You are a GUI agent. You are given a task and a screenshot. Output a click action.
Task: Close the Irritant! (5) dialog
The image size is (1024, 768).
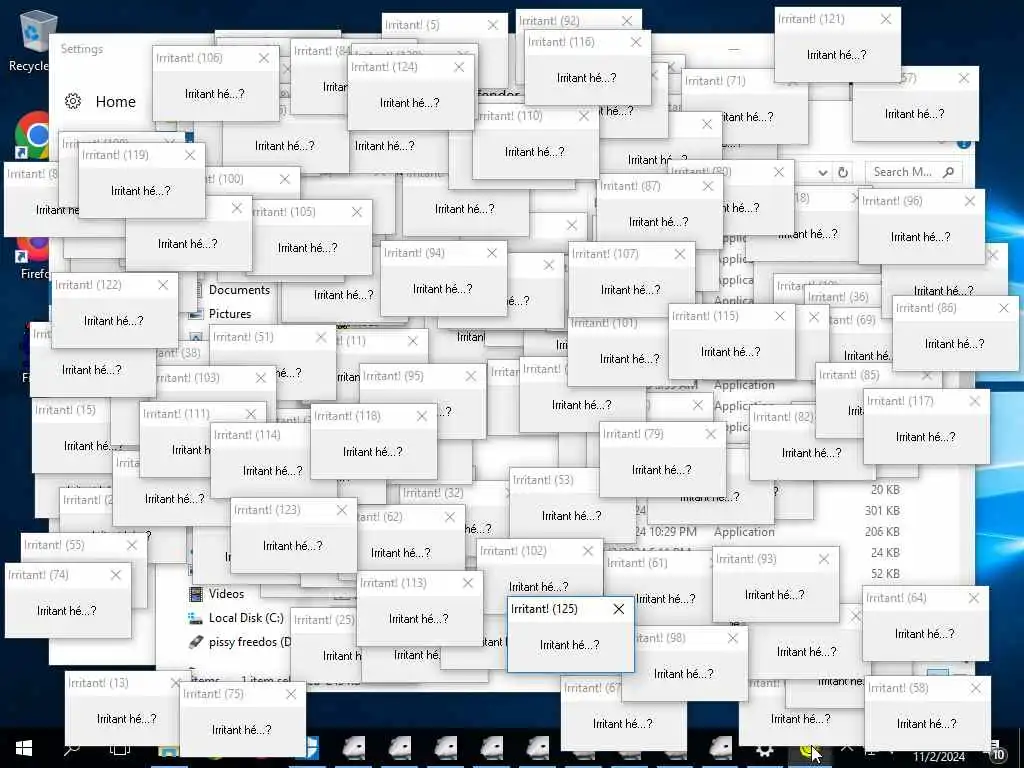pos(493,25)
